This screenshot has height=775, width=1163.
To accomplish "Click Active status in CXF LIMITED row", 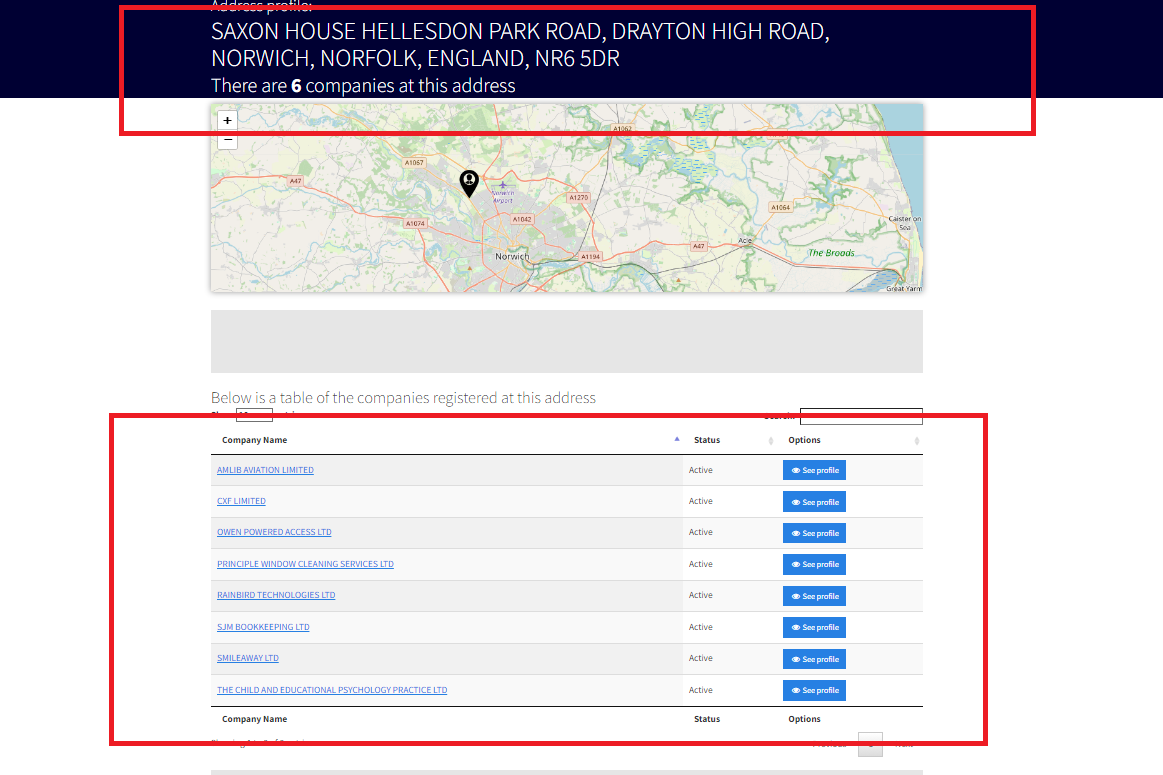I will 700,501.
